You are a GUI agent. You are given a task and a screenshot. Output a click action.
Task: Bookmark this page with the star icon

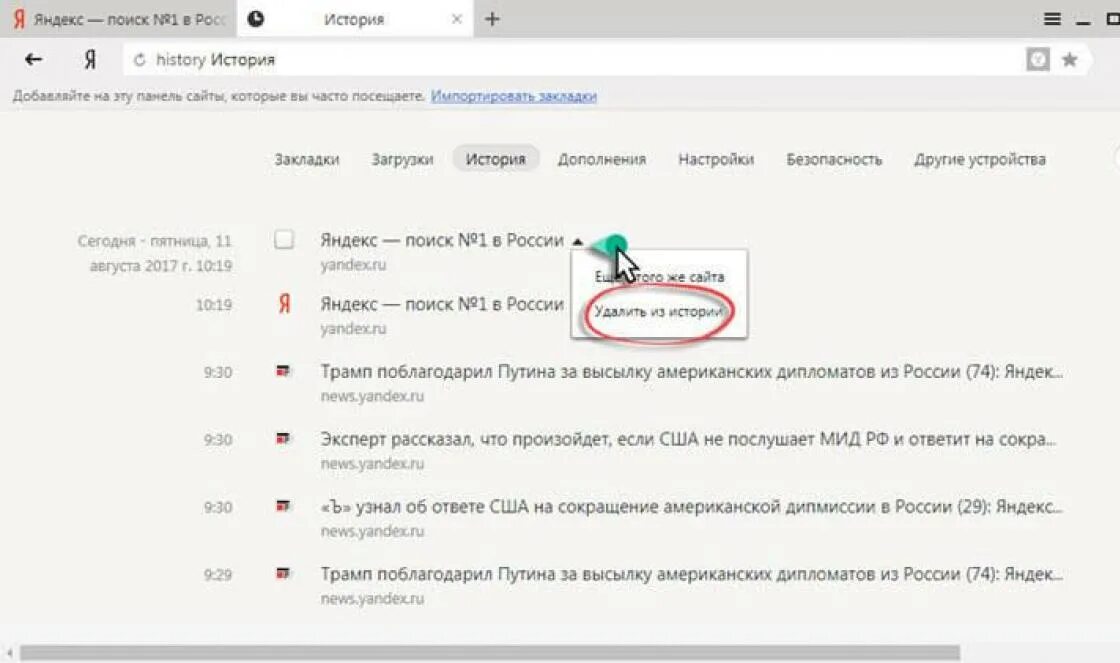pos(1069,60)
